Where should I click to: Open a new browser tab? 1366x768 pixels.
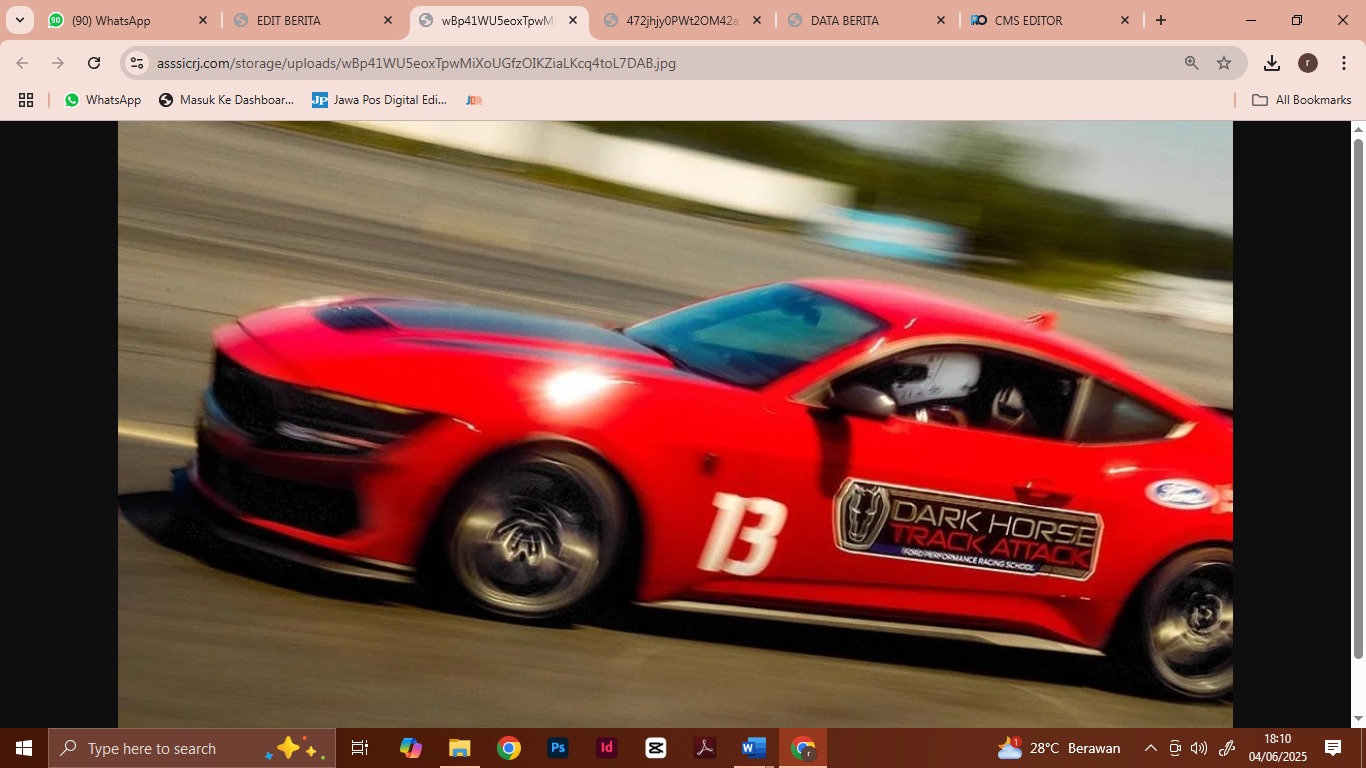[1161, 20]
